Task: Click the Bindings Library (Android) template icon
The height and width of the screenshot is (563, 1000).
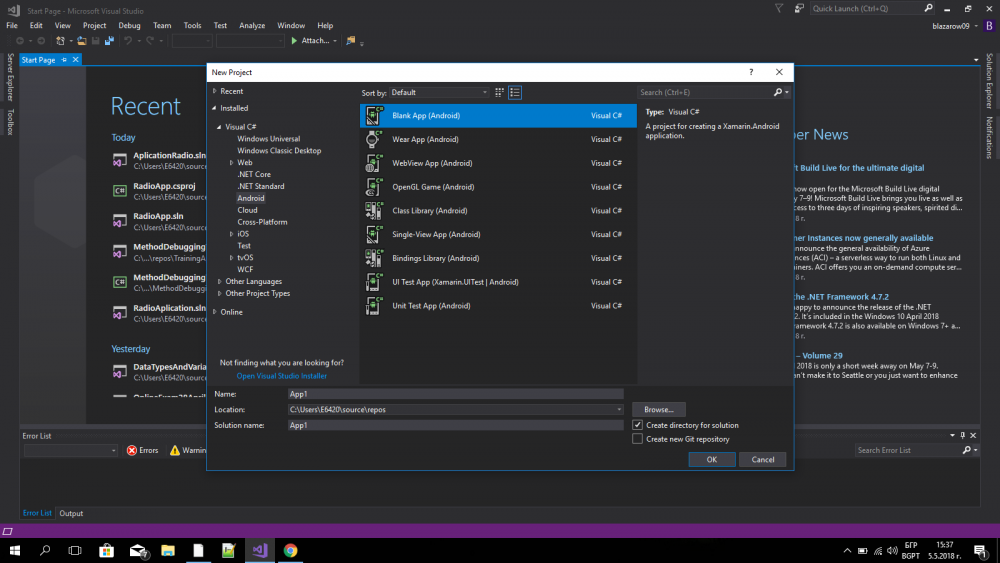Action: pos(374,258)
